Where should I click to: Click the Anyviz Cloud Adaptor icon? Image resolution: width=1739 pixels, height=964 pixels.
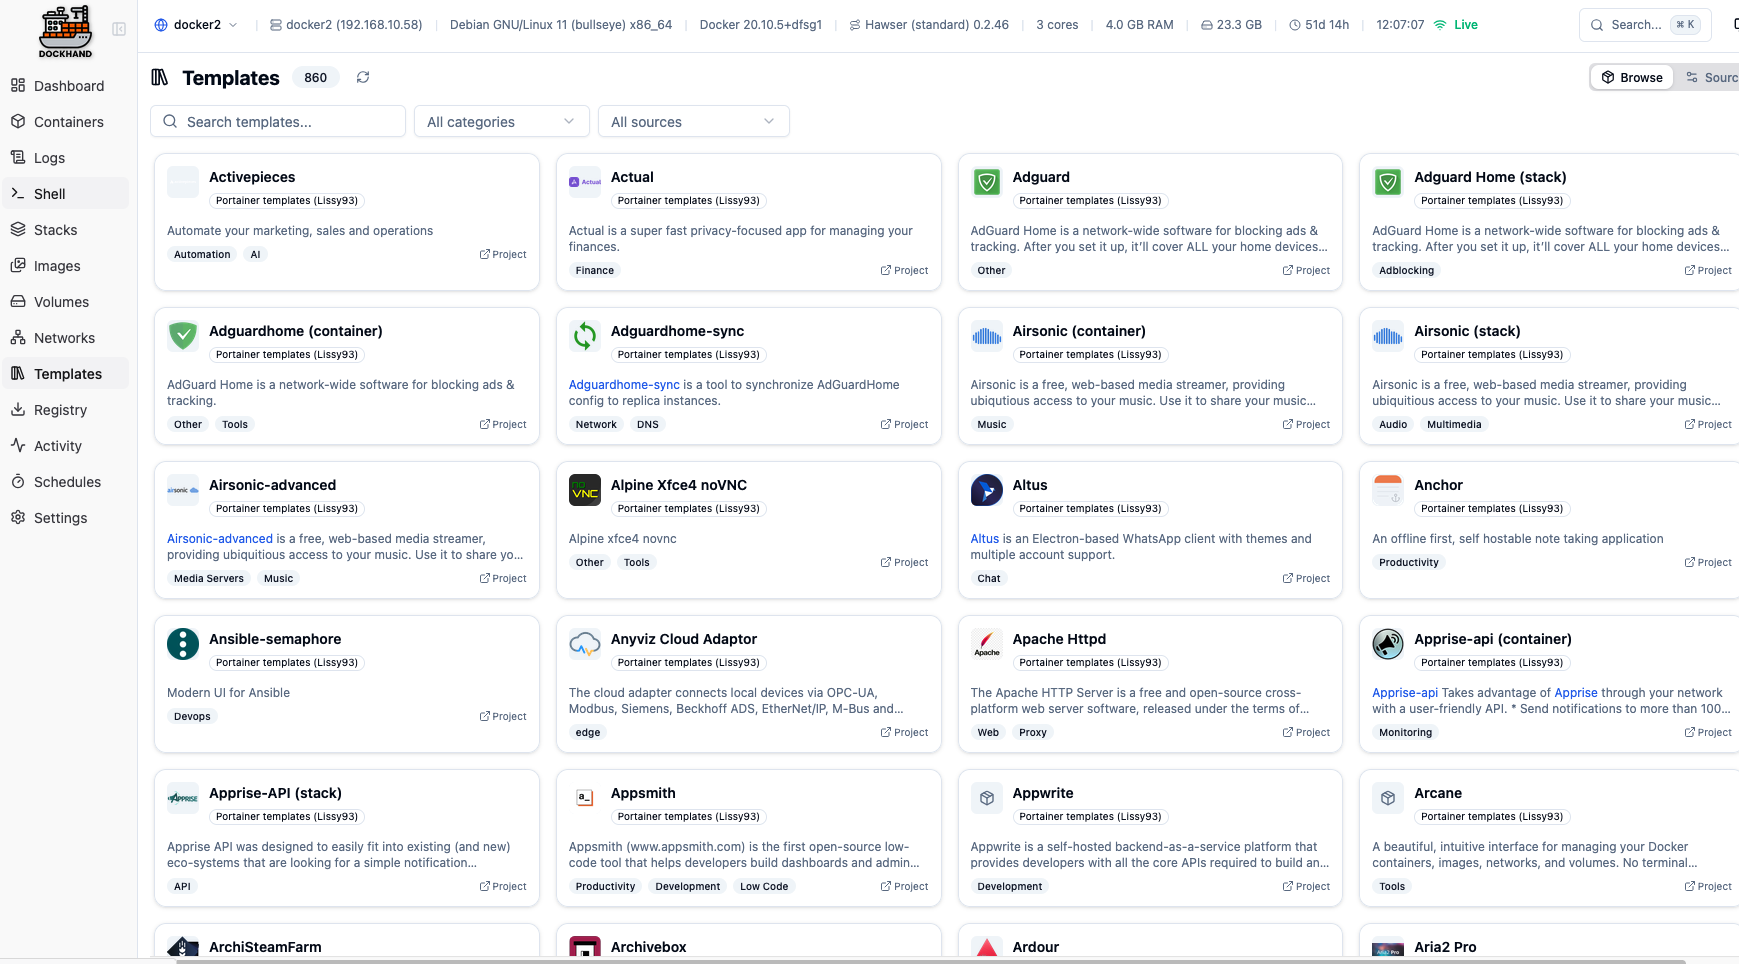tap(585, 644)
